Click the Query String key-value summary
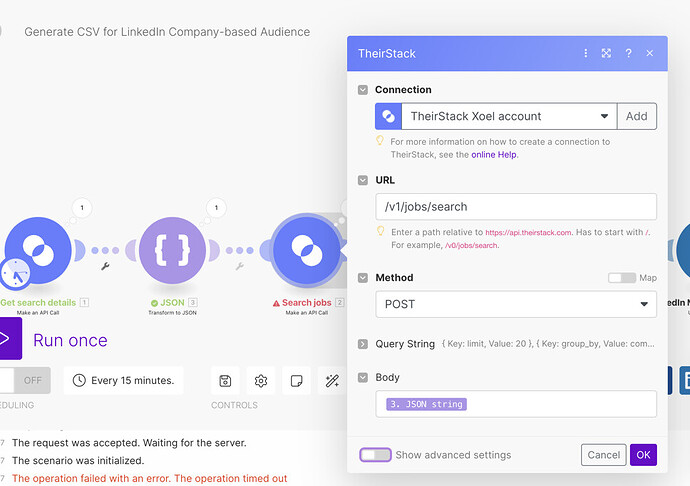Screen dimensions: 690x486 coord(548,344)
